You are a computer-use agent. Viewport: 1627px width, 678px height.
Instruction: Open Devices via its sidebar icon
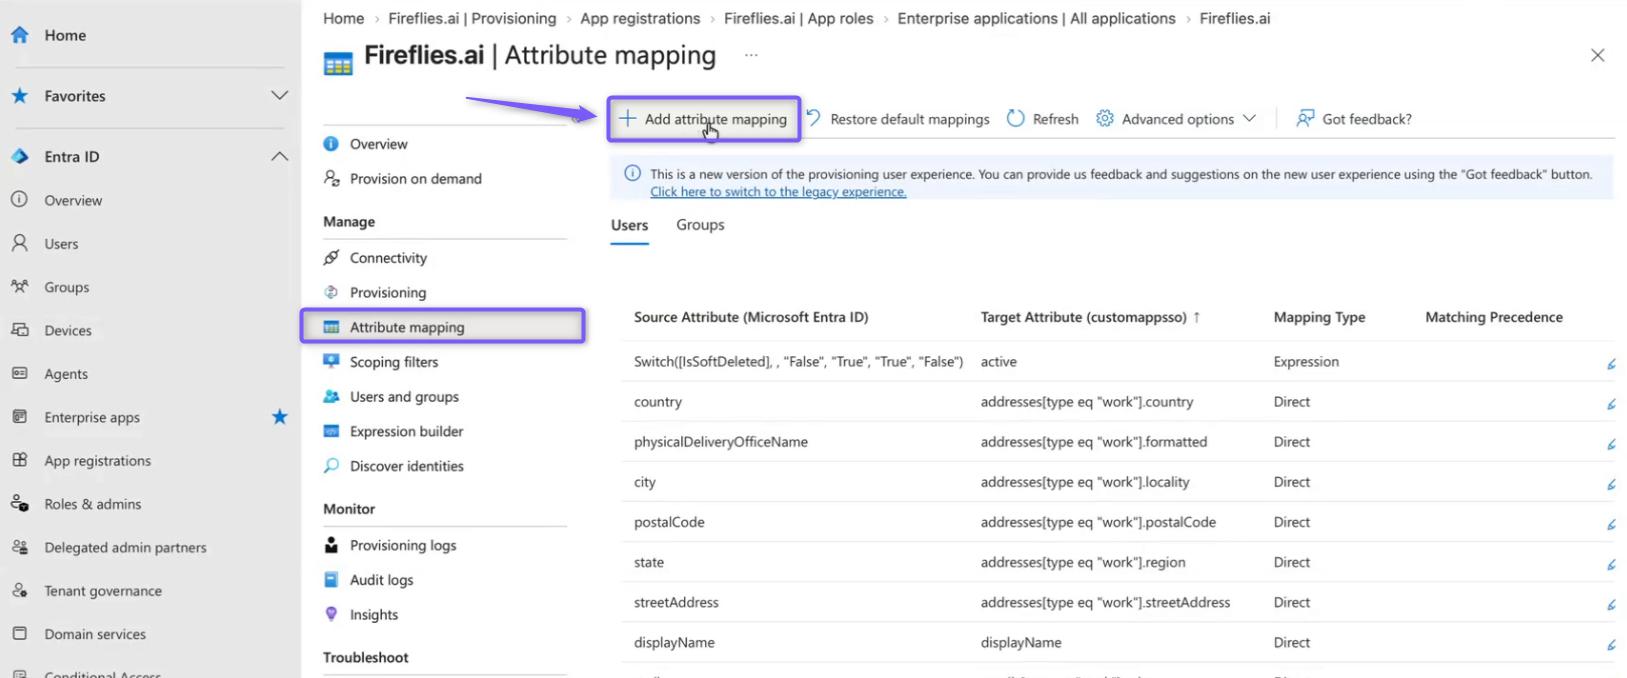pos(19,330)
